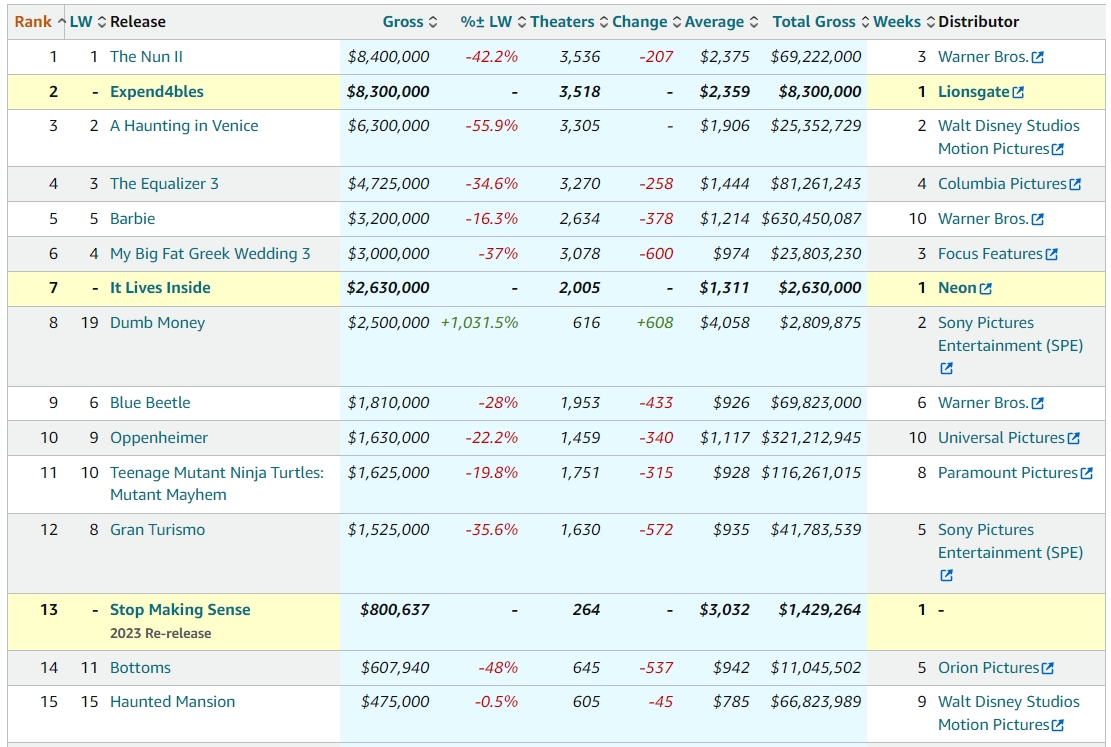Open Oppenheimer release link
The image size is (1111, 747).
click(159, 437)
